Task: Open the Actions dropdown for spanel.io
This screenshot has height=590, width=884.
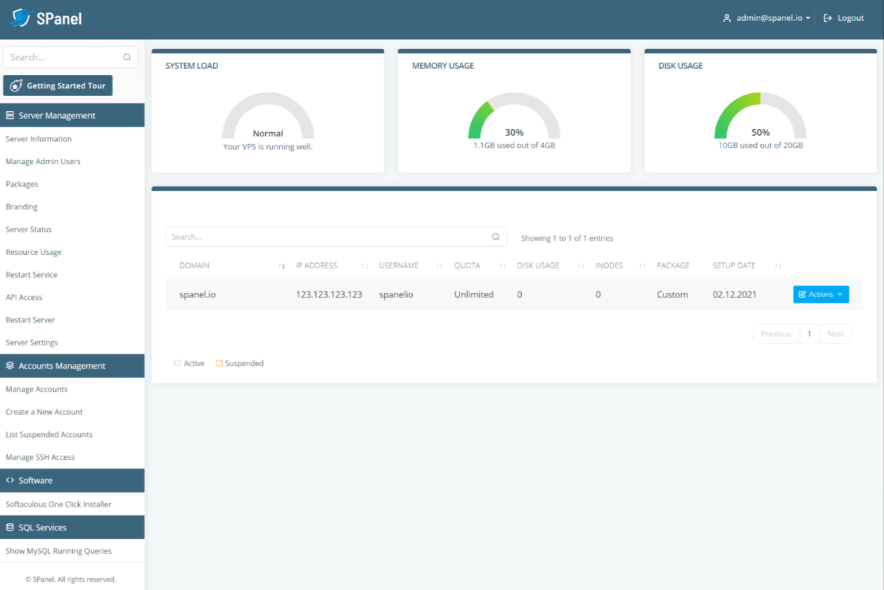Action: (x=820, y=294)
